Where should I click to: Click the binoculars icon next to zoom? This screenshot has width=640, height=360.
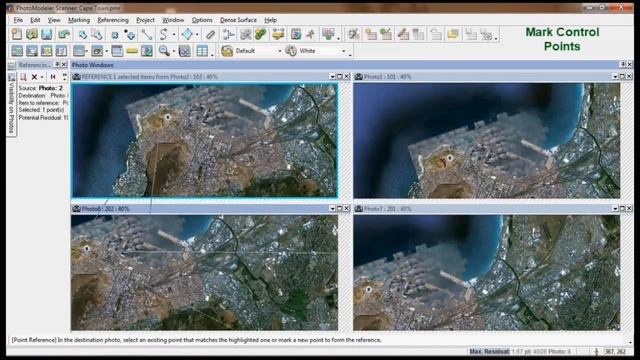(184, 51)
